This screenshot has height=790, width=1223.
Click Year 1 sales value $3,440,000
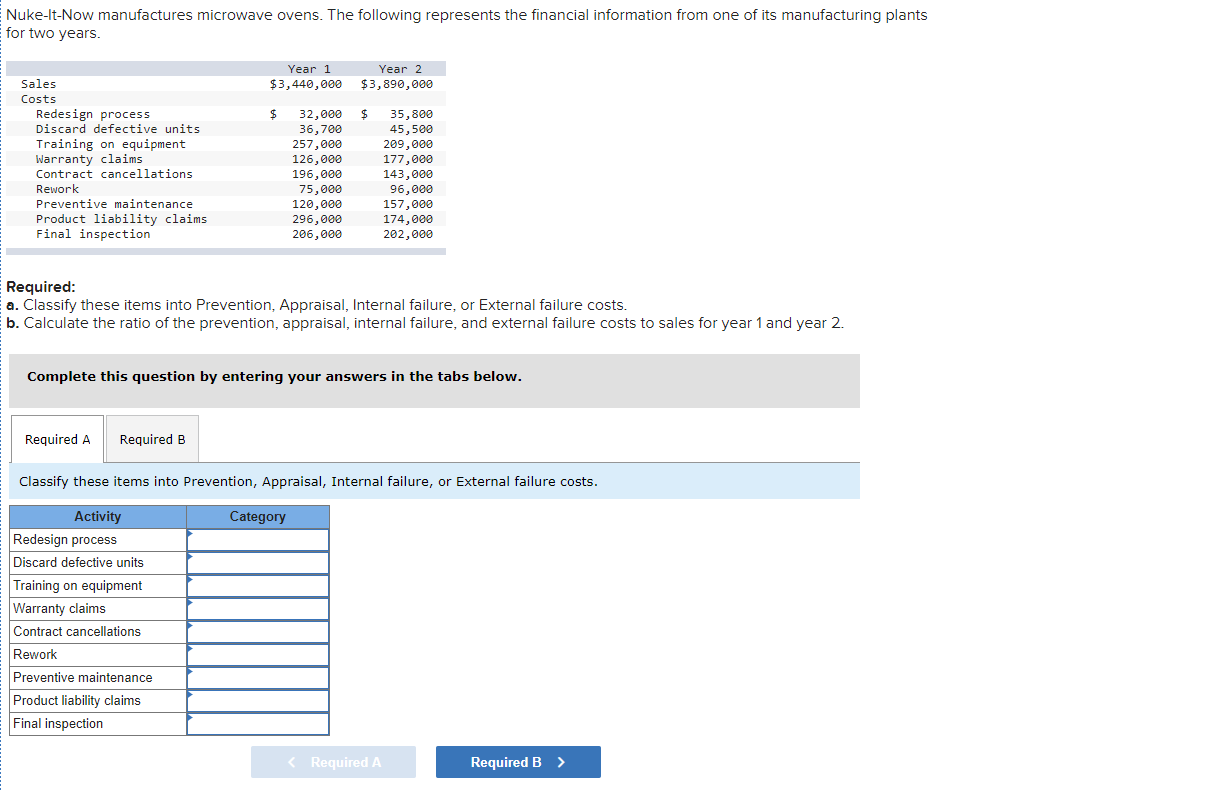(x=306, y=84)
